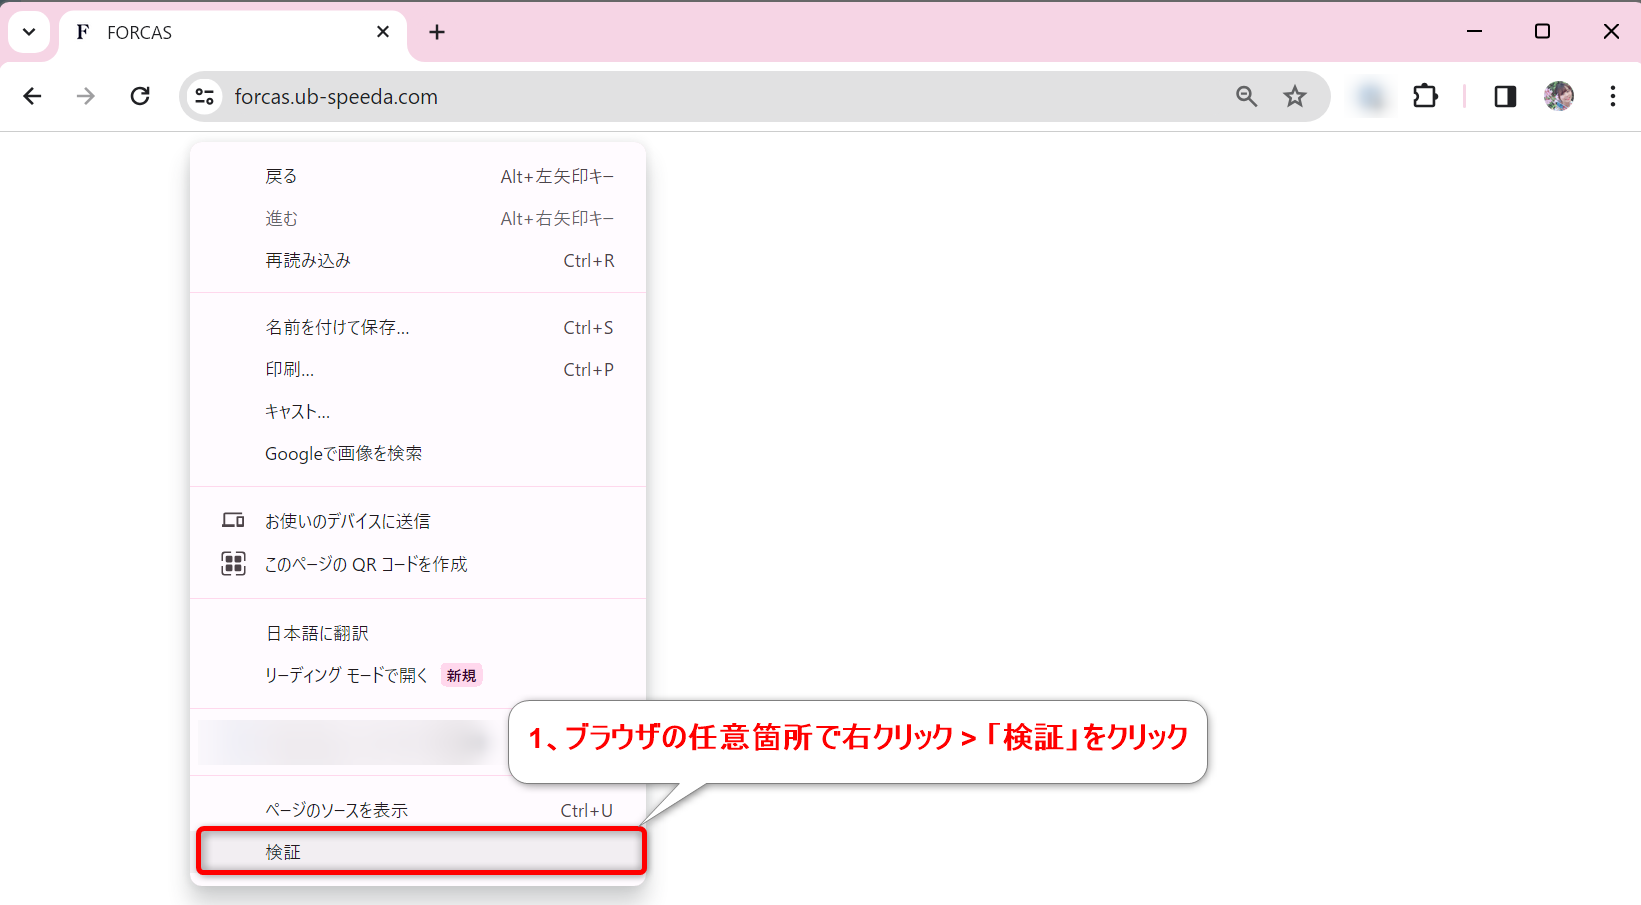
Task: Close the FORCAS tab
Action: 383,32
